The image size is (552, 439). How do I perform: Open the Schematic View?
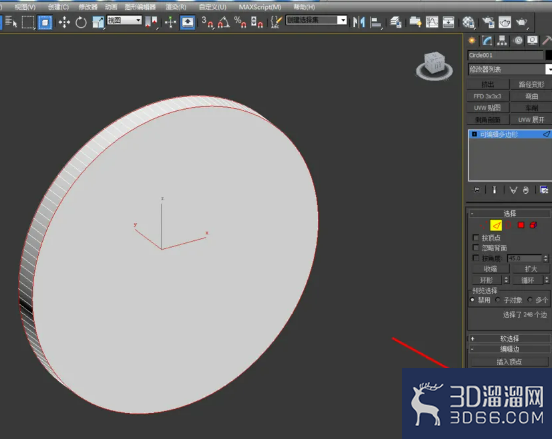pyautogui.click(x=448, y=22)
